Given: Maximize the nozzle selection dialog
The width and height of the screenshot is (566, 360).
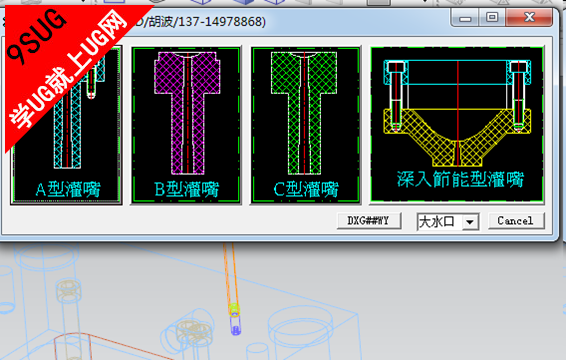Looking at the screenshot, I should (492, 17).
